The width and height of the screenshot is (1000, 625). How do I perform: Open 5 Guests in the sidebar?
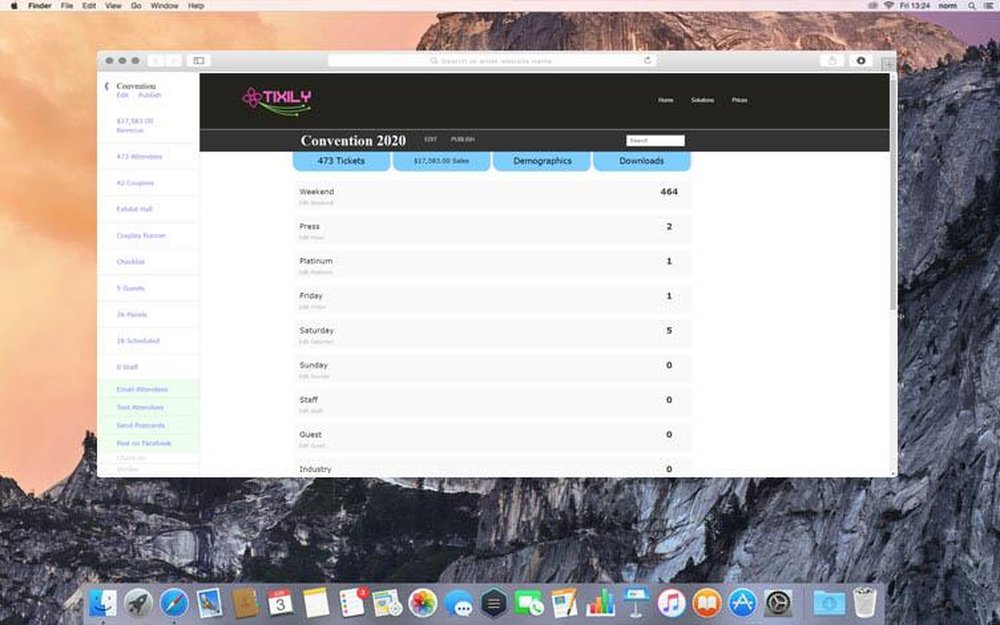point(130,288)
